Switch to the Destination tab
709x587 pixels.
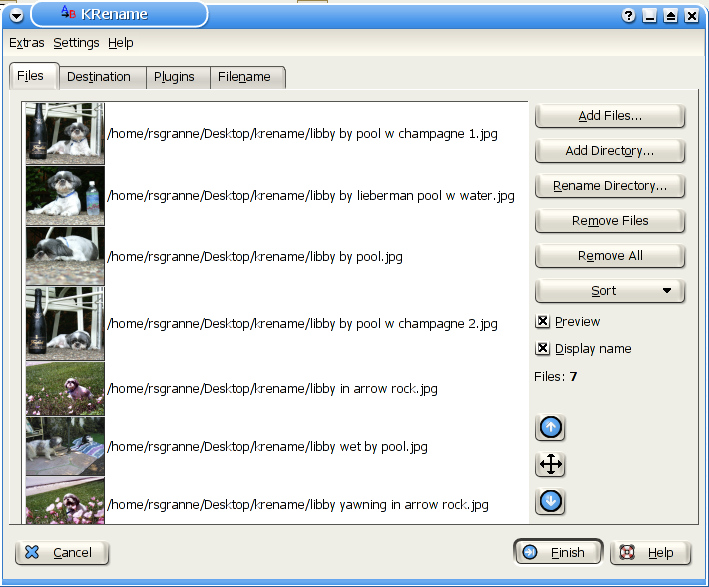click(103, 77)
